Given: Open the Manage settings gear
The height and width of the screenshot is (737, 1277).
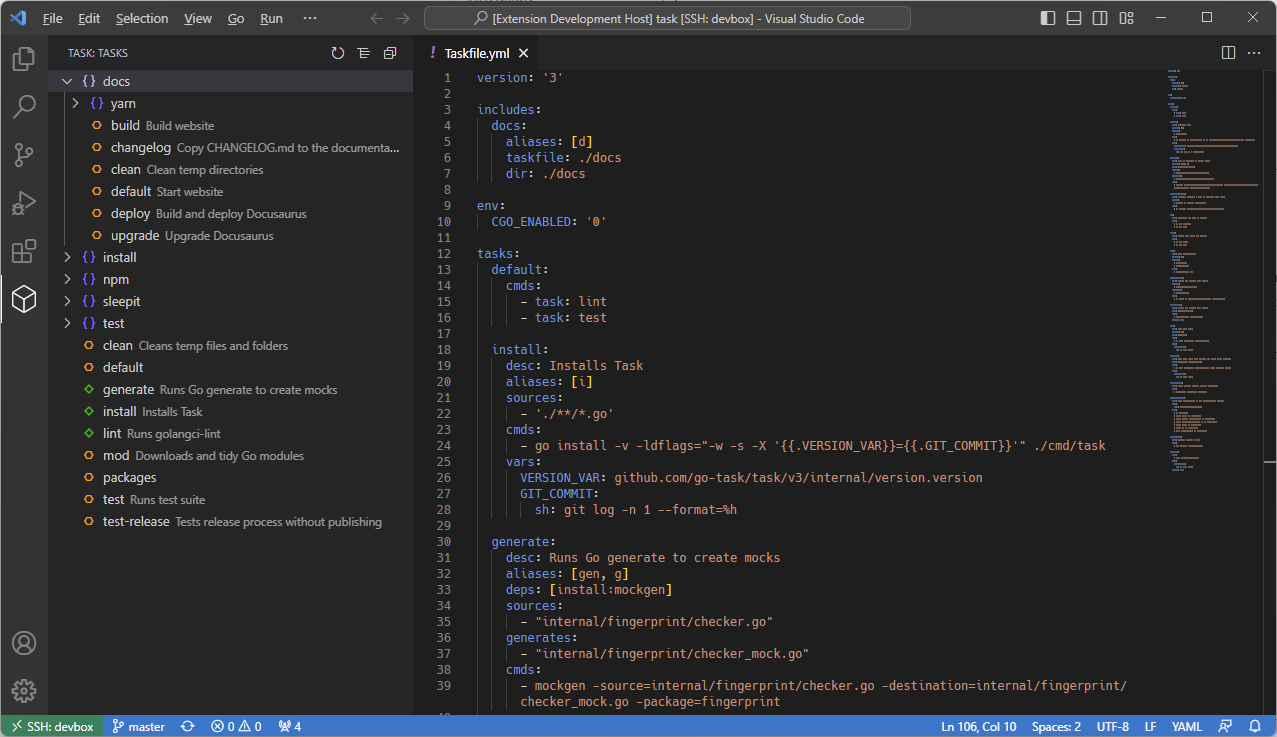Looking at the screenshot, I should [24, 690].
